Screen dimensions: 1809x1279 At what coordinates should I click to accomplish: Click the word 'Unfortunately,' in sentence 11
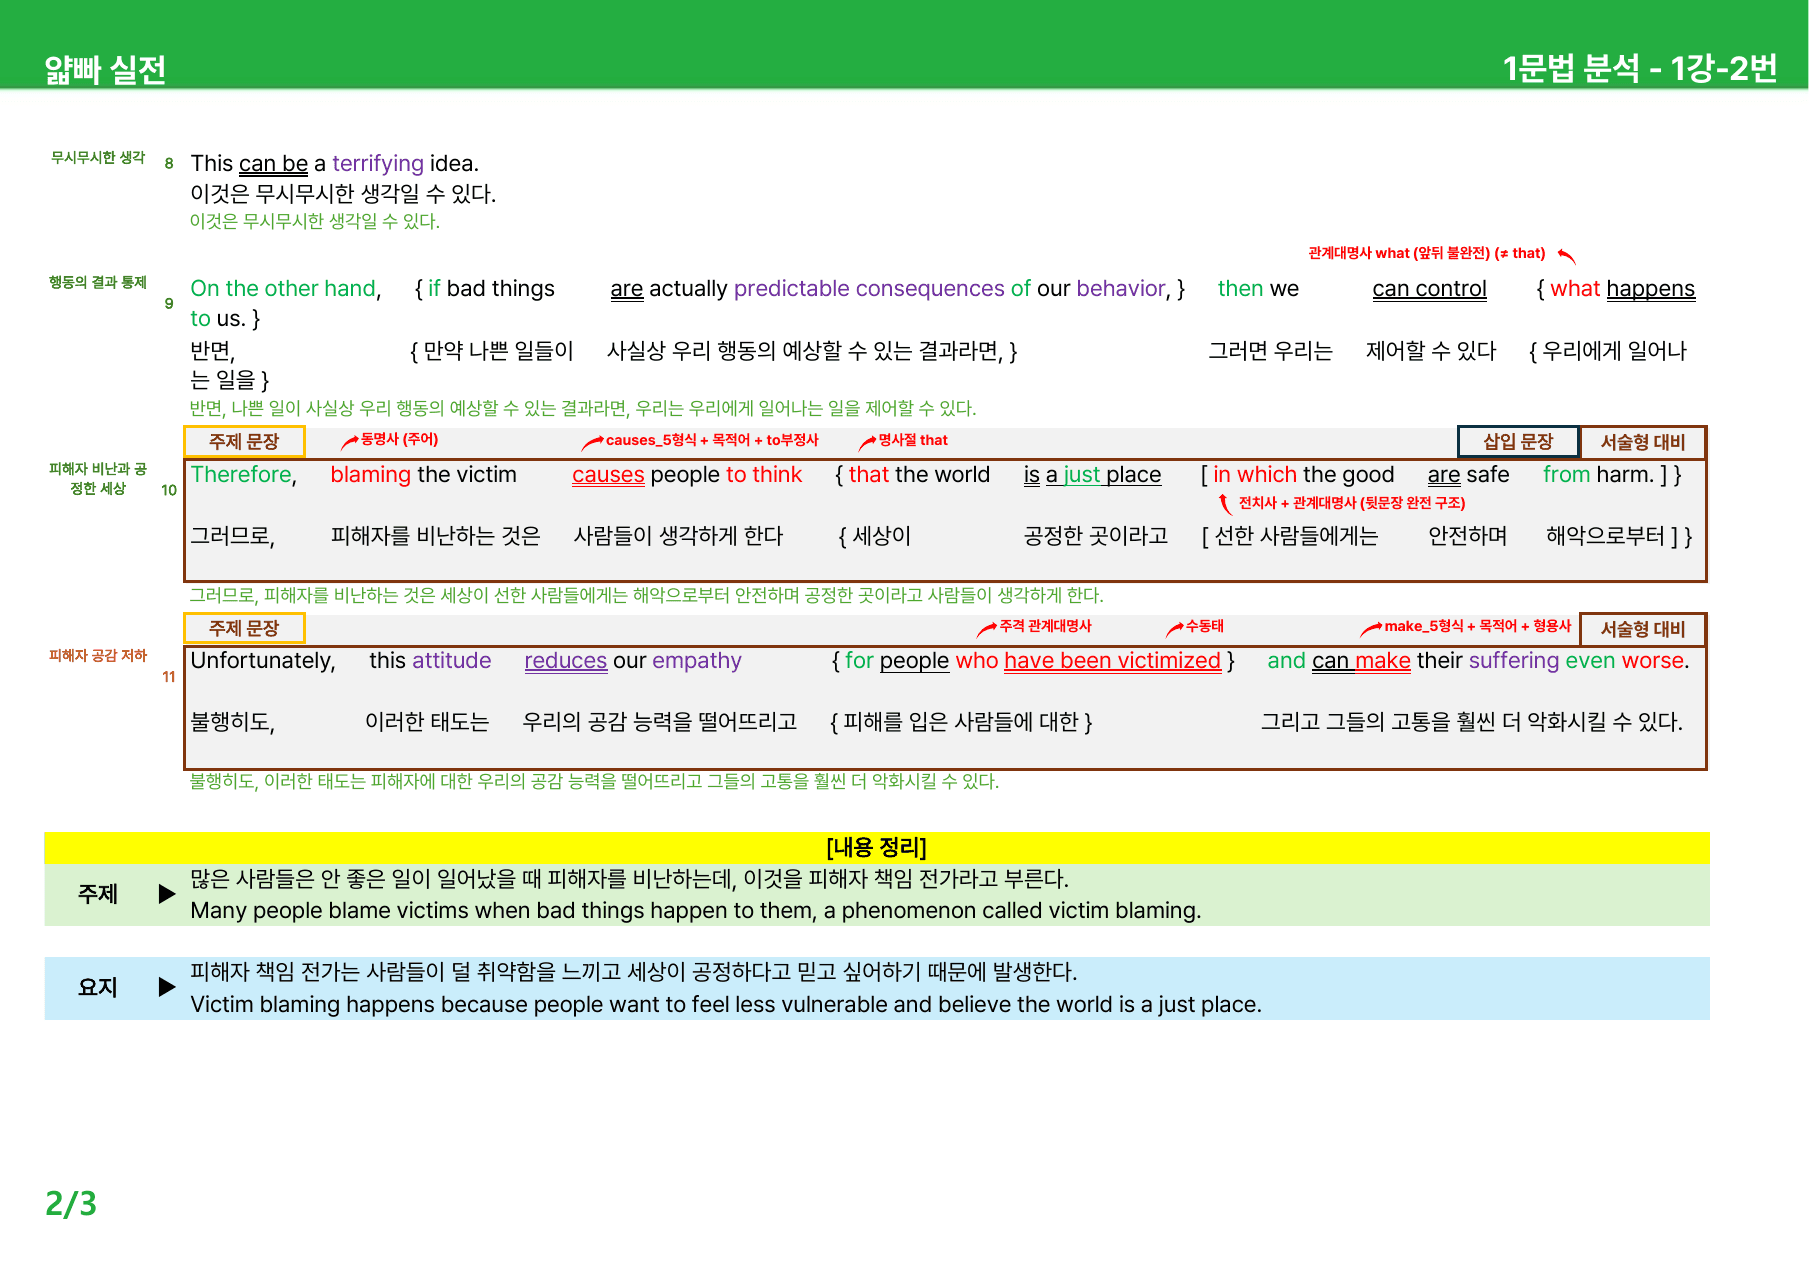click(x=263, y=660)
